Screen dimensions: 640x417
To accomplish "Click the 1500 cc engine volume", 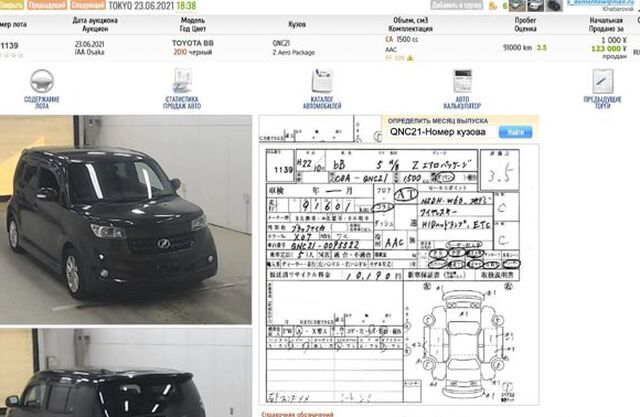I will coord(407,40).
